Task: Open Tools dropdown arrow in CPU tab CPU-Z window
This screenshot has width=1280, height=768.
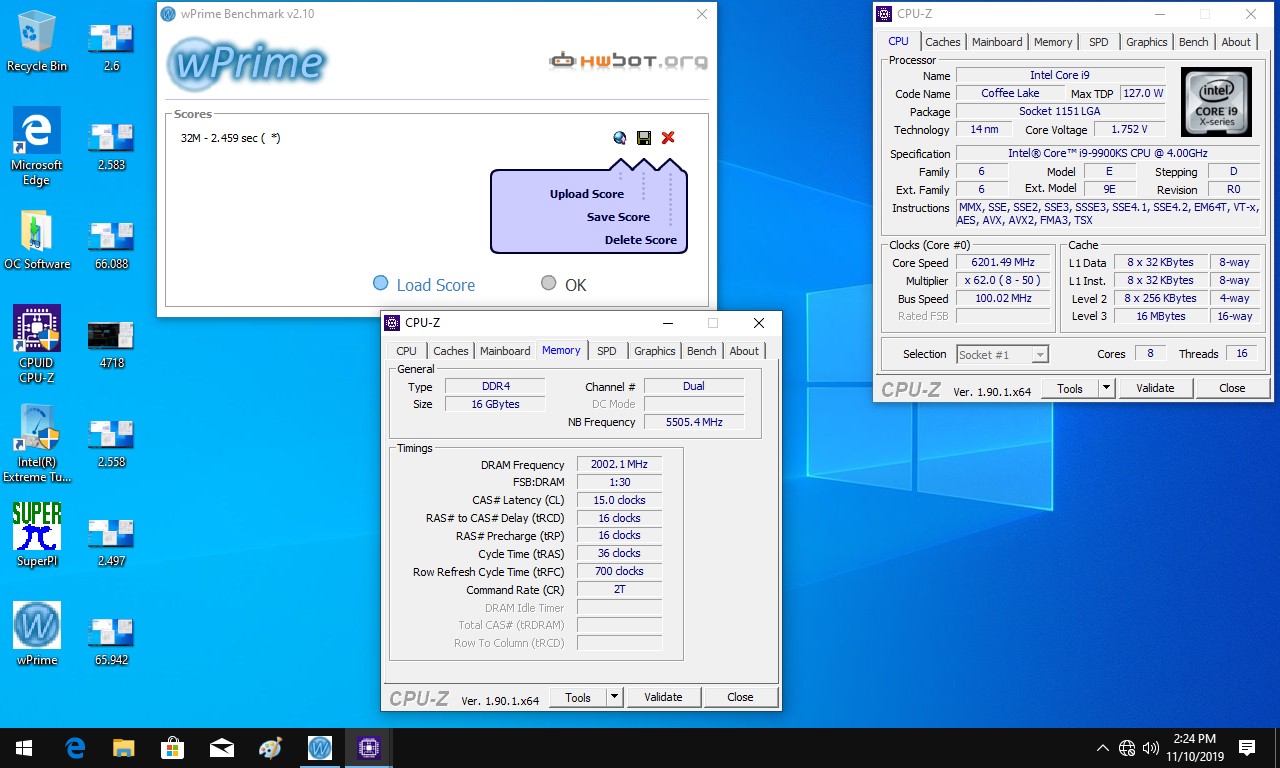Action: (x=1106, y=388)
